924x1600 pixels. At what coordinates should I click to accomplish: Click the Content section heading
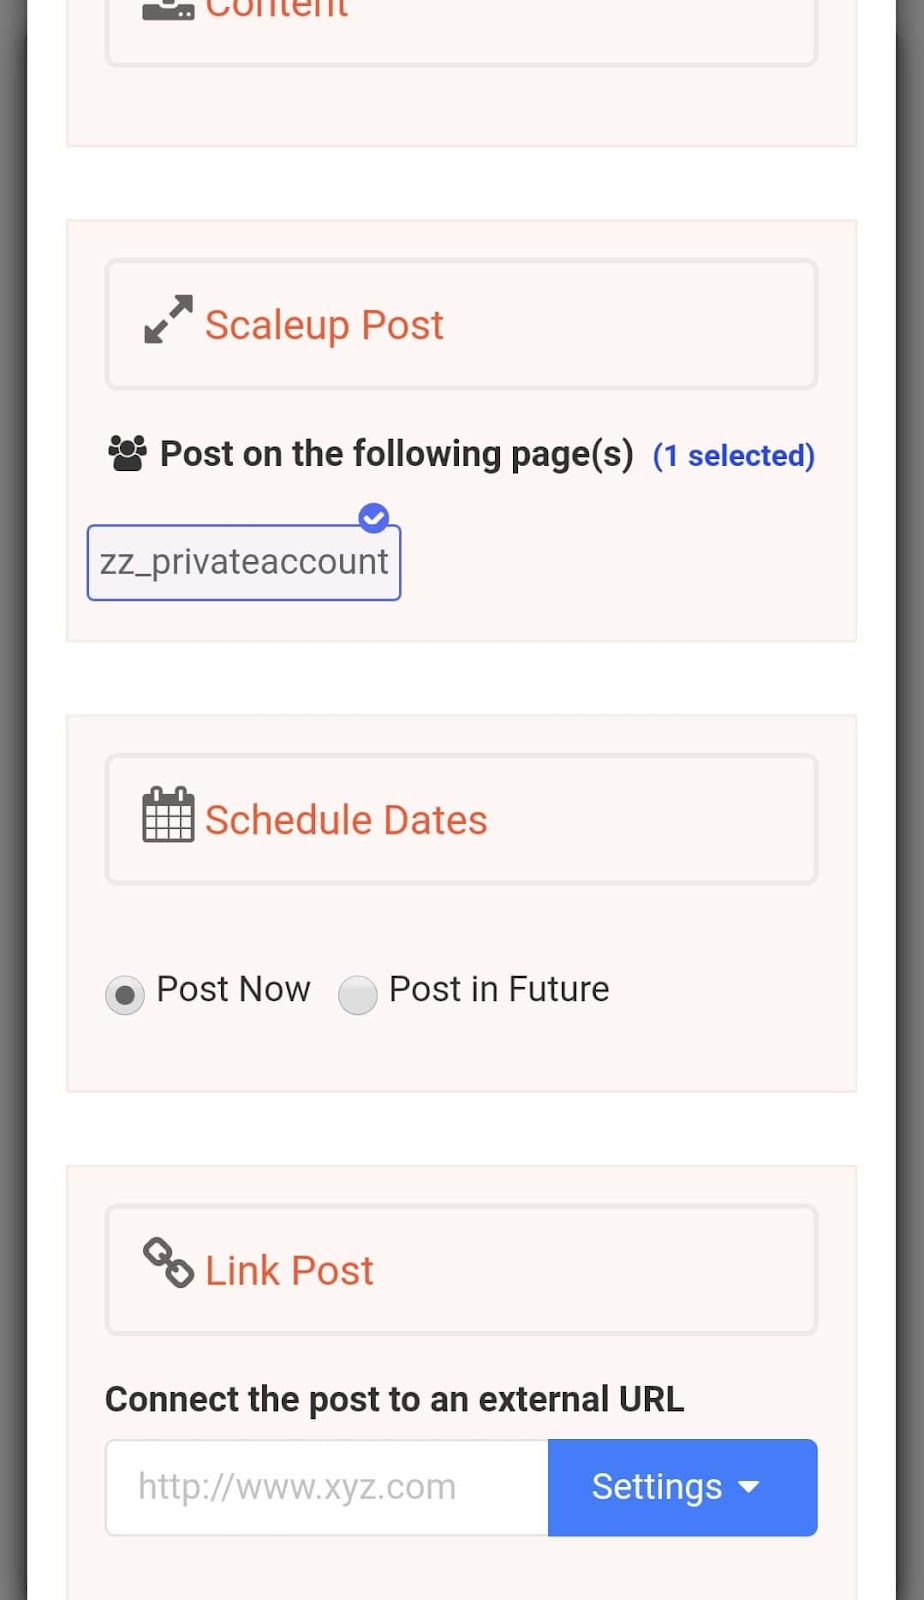pyautogui.click(x=277, y=10)
